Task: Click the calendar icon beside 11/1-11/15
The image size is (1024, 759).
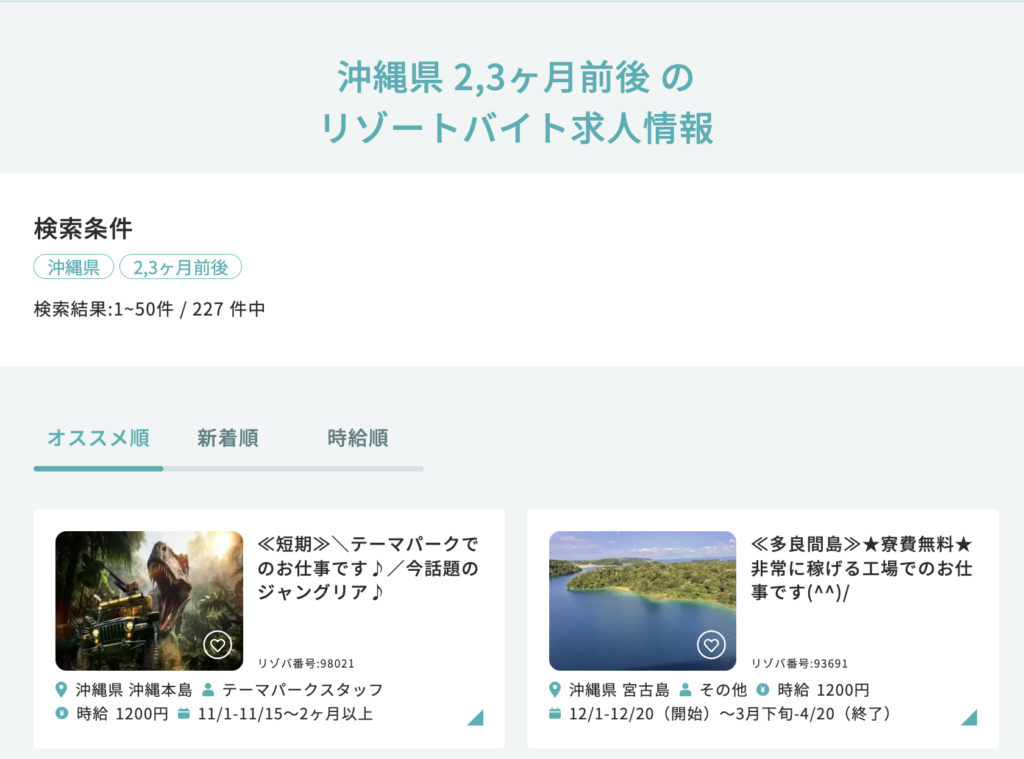Action: click(184, 714)
